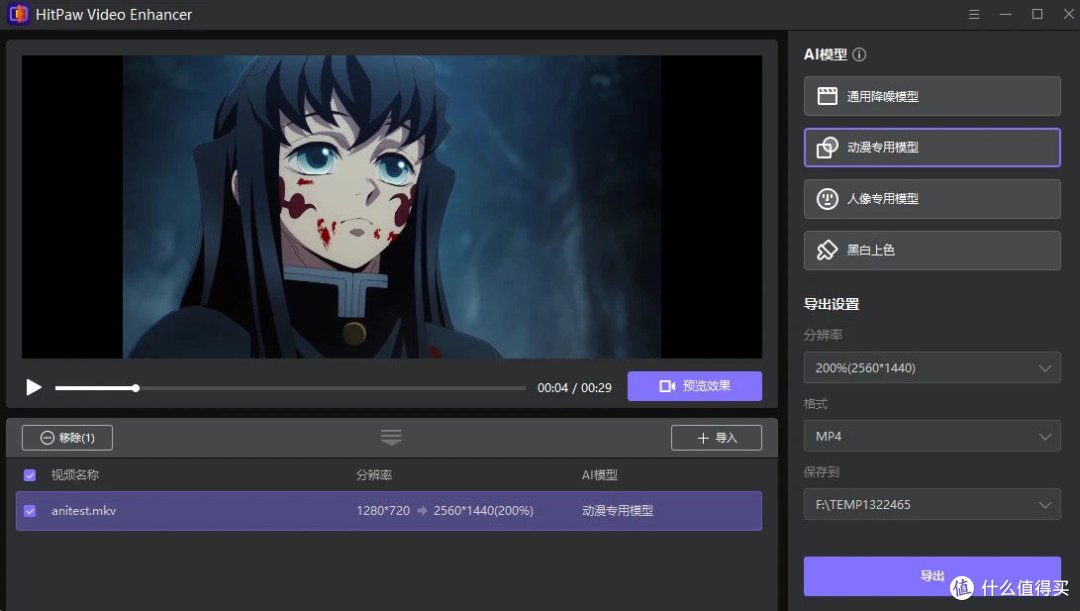Screen dimensions: 1080x611
Task: Click the 导出 export button
Action: tap(932, 576)
